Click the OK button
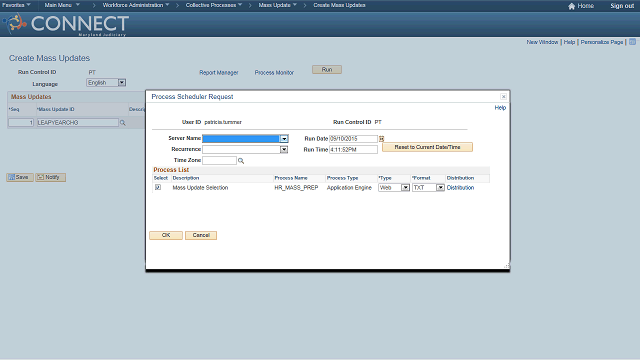Viewport: 640px width, 360px height. click(166, 236)
